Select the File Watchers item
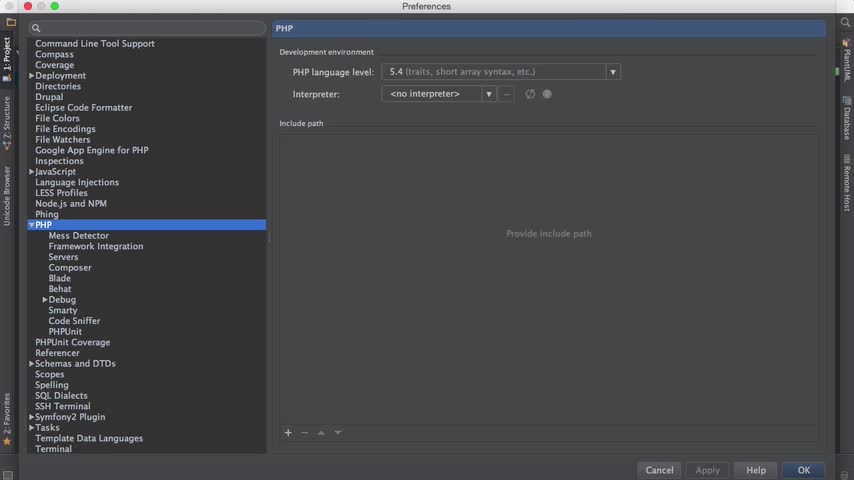The width and height of the screenshot is (854, 480). pos(63,139)
